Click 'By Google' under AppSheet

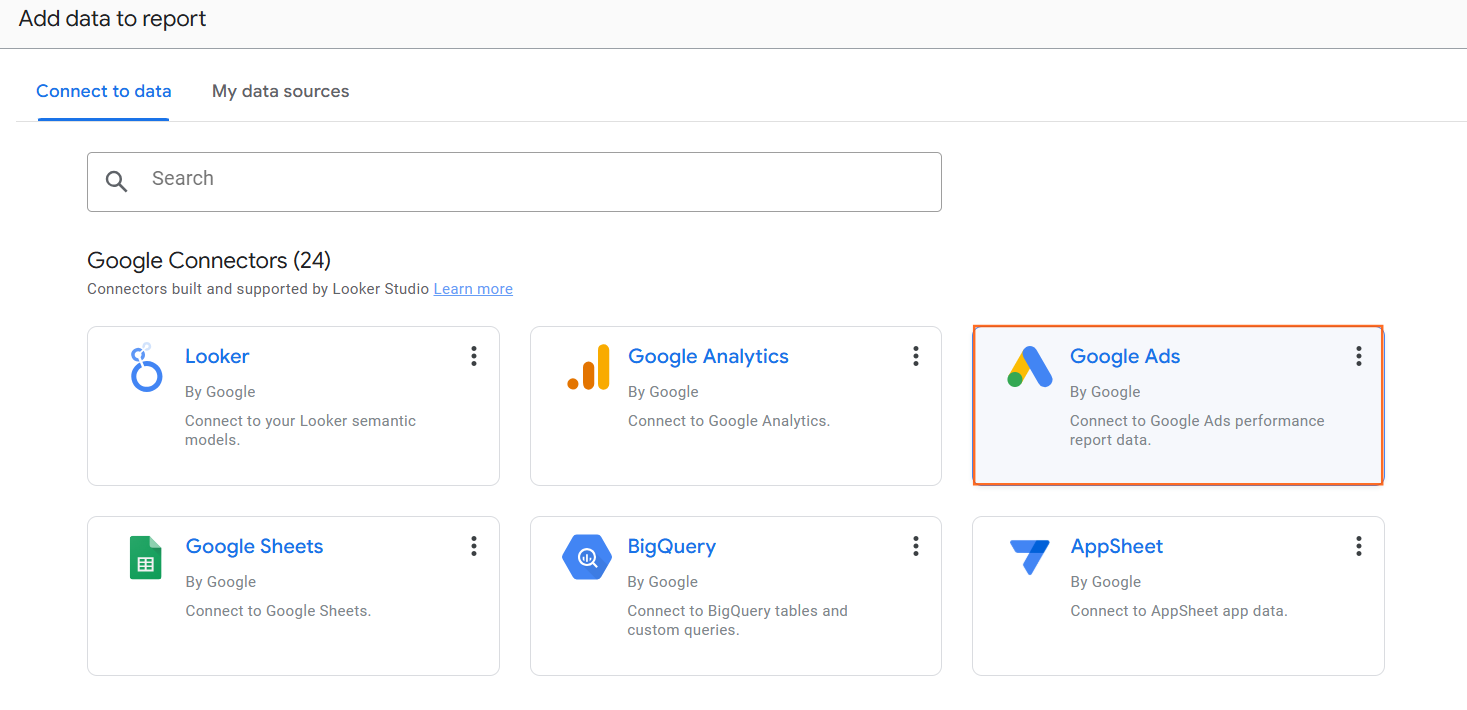coord(1106,582)
